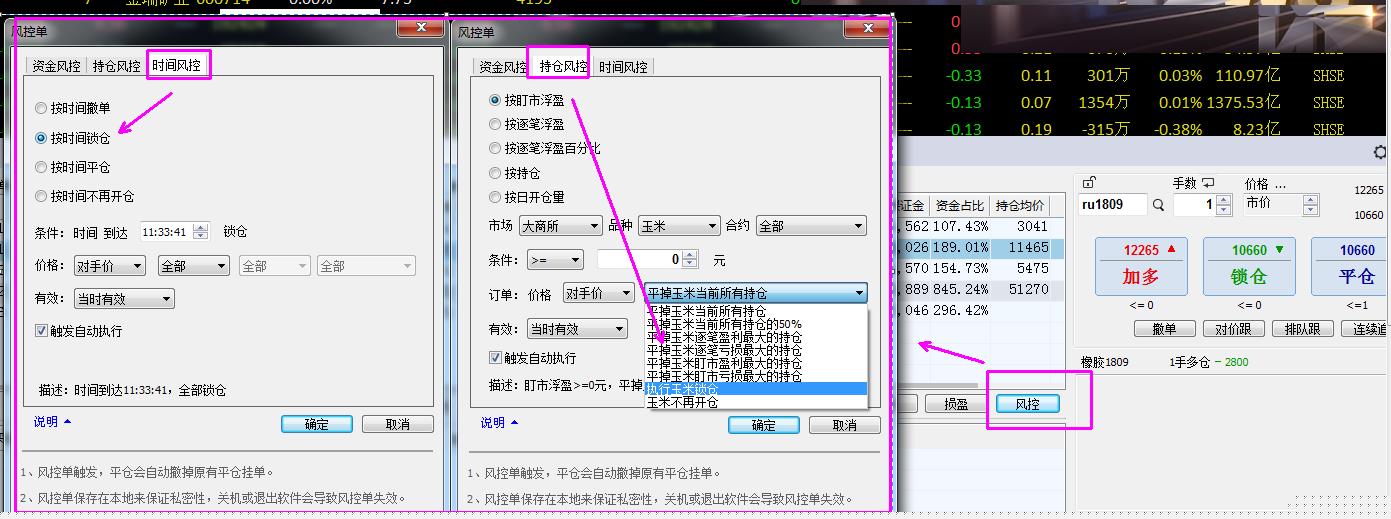Open the 有效 当时有效 dropdown in the time-risk dialog
Viewport: 1391px width, 519px height.
[x=123, y=298]
